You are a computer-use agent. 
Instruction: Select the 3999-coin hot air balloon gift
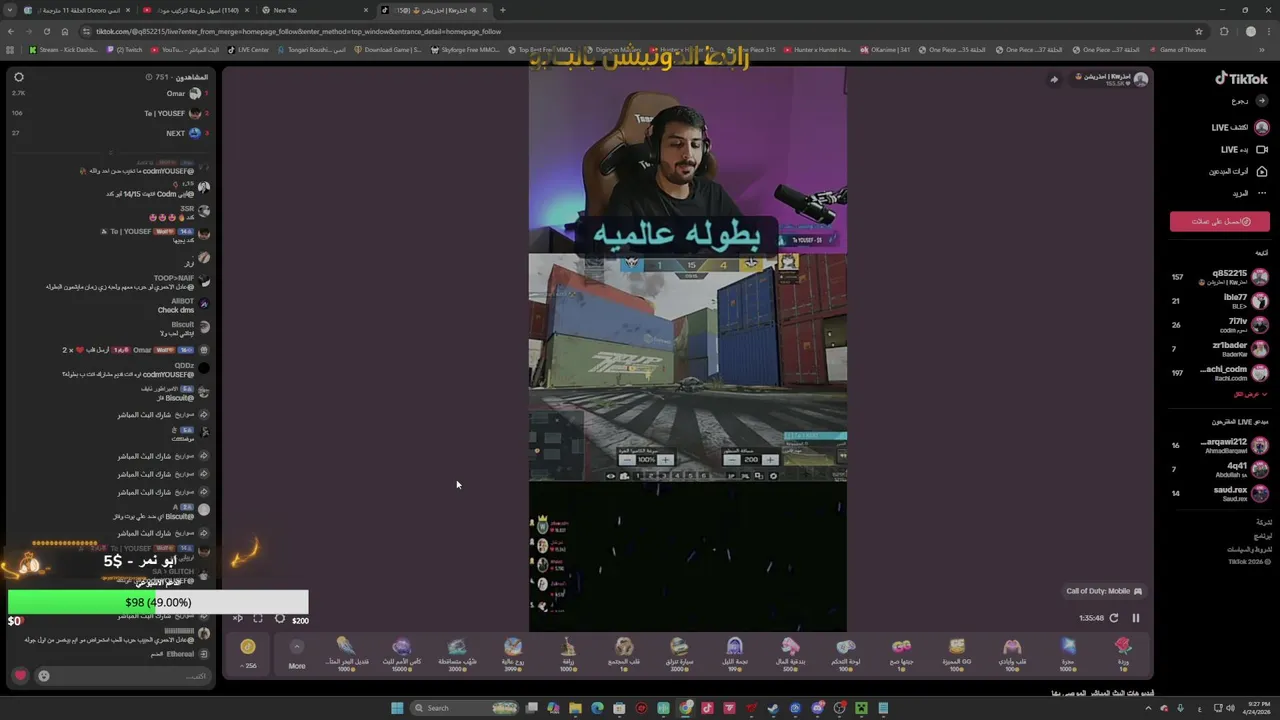click(x=513, y=653)
